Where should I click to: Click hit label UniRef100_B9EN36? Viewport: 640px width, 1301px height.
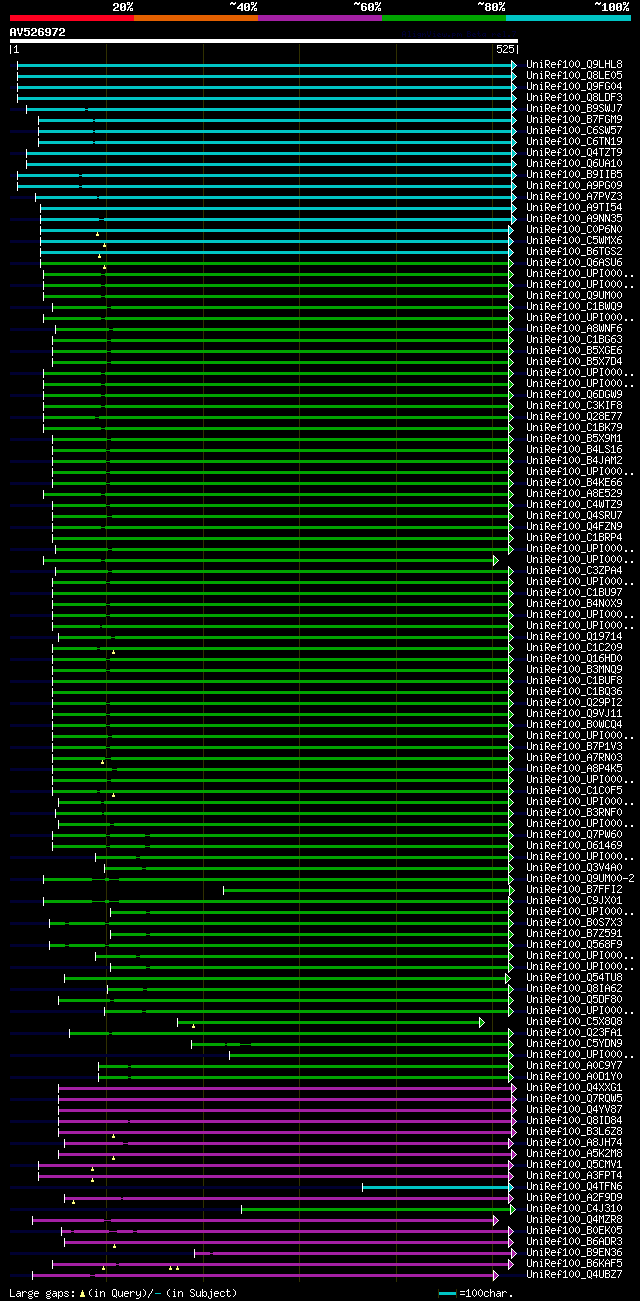pos(574,1253)
